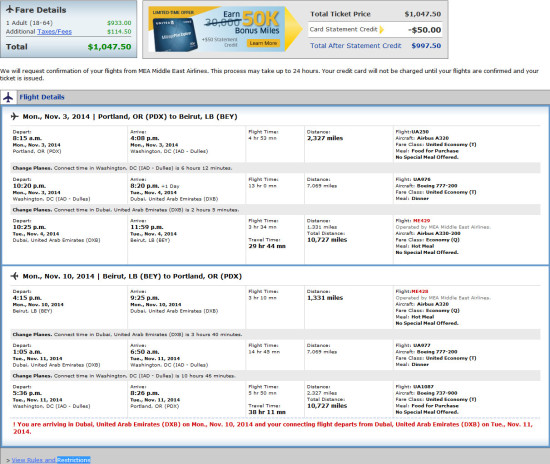Screen dimensions: 550x464
Task: Click the return plane icon for Nov. 10 flight
Action: [14, 276]
